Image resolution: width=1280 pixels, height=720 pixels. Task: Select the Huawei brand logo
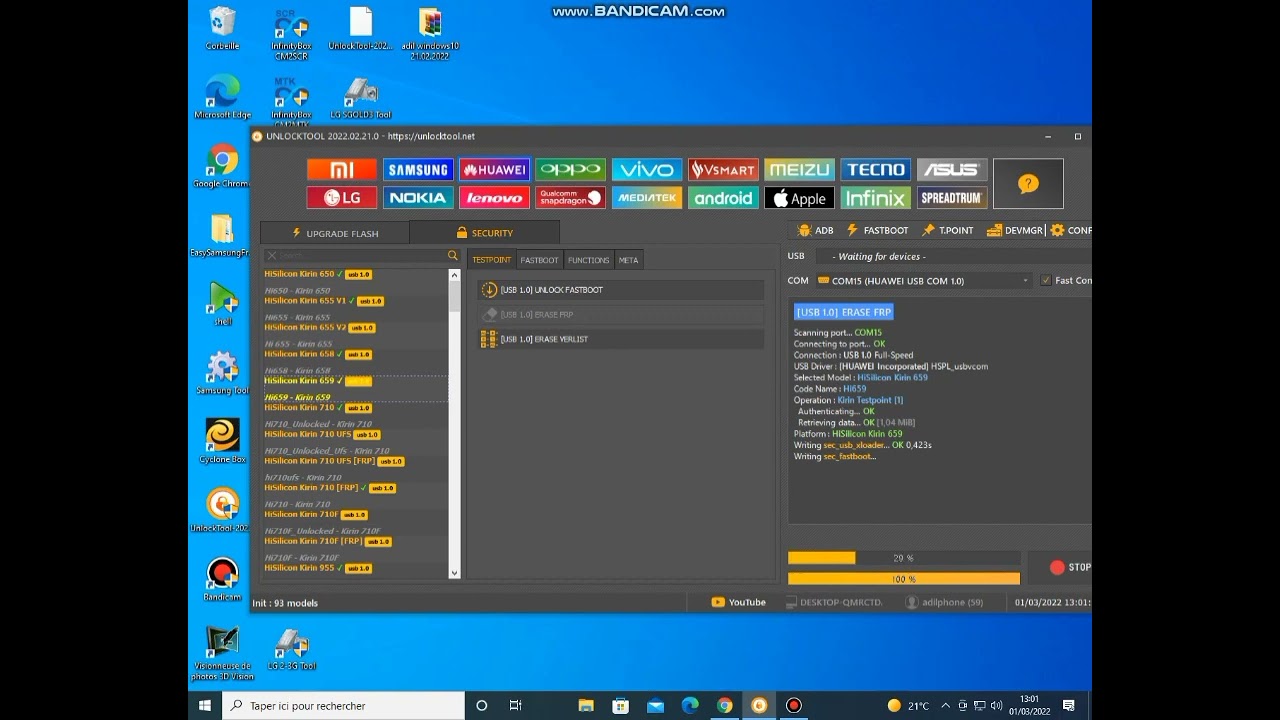pyautogui.click(x=494, y=170)
